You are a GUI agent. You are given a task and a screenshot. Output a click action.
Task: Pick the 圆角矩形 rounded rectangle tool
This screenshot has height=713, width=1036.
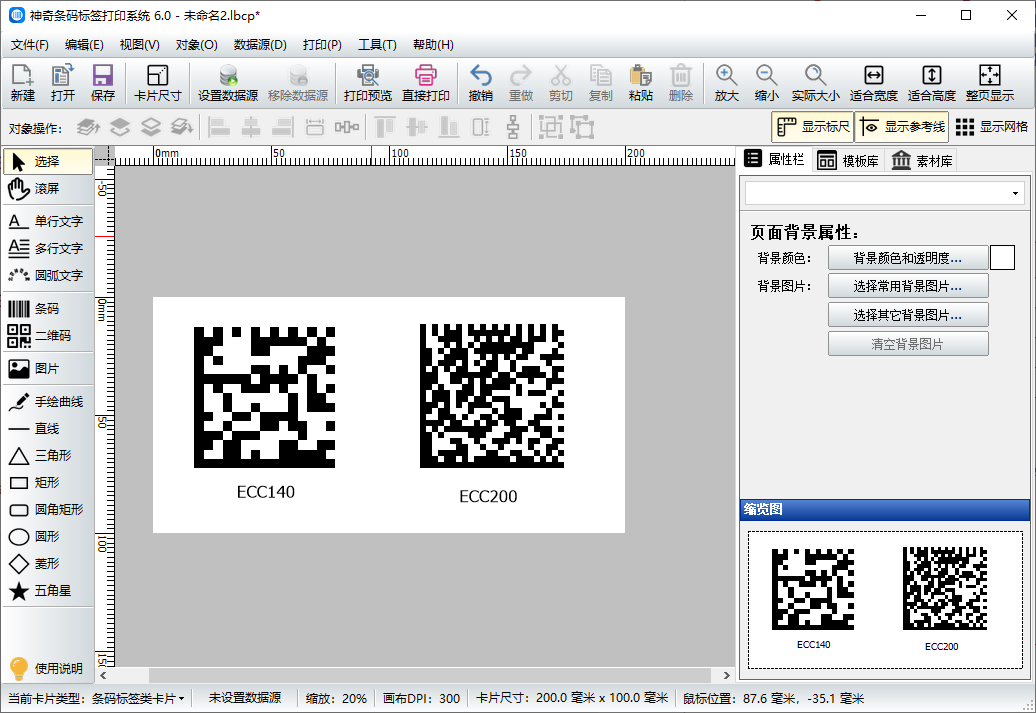(x=48, y=509)
